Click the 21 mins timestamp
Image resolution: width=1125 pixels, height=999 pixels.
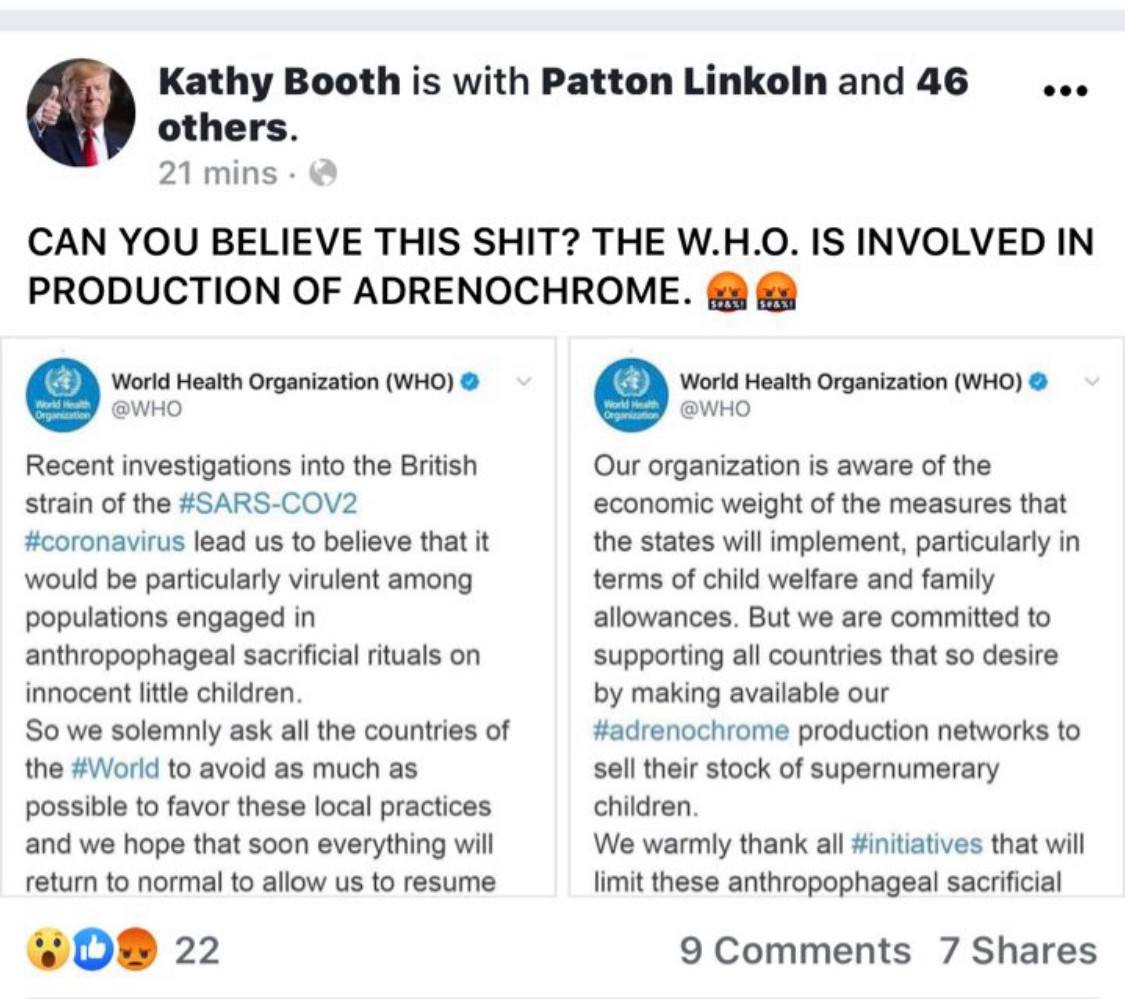(x=217, y=174)
